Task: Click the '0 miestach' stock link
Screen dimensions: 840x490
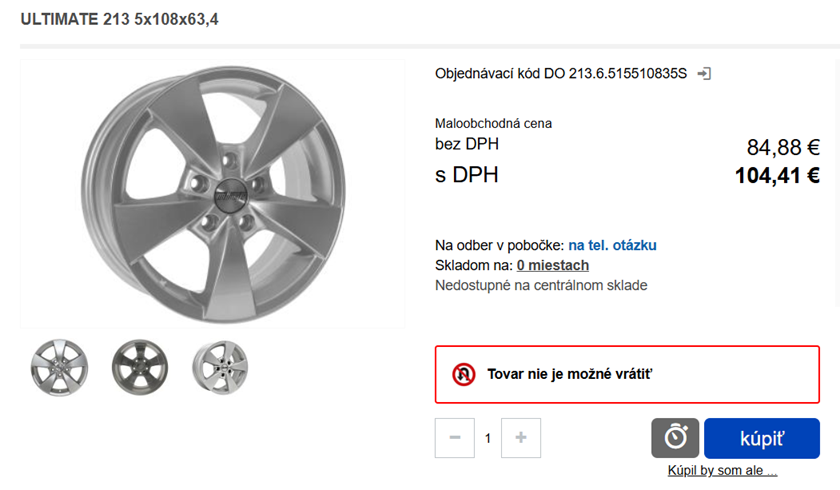Action: (x=552, y=265)
